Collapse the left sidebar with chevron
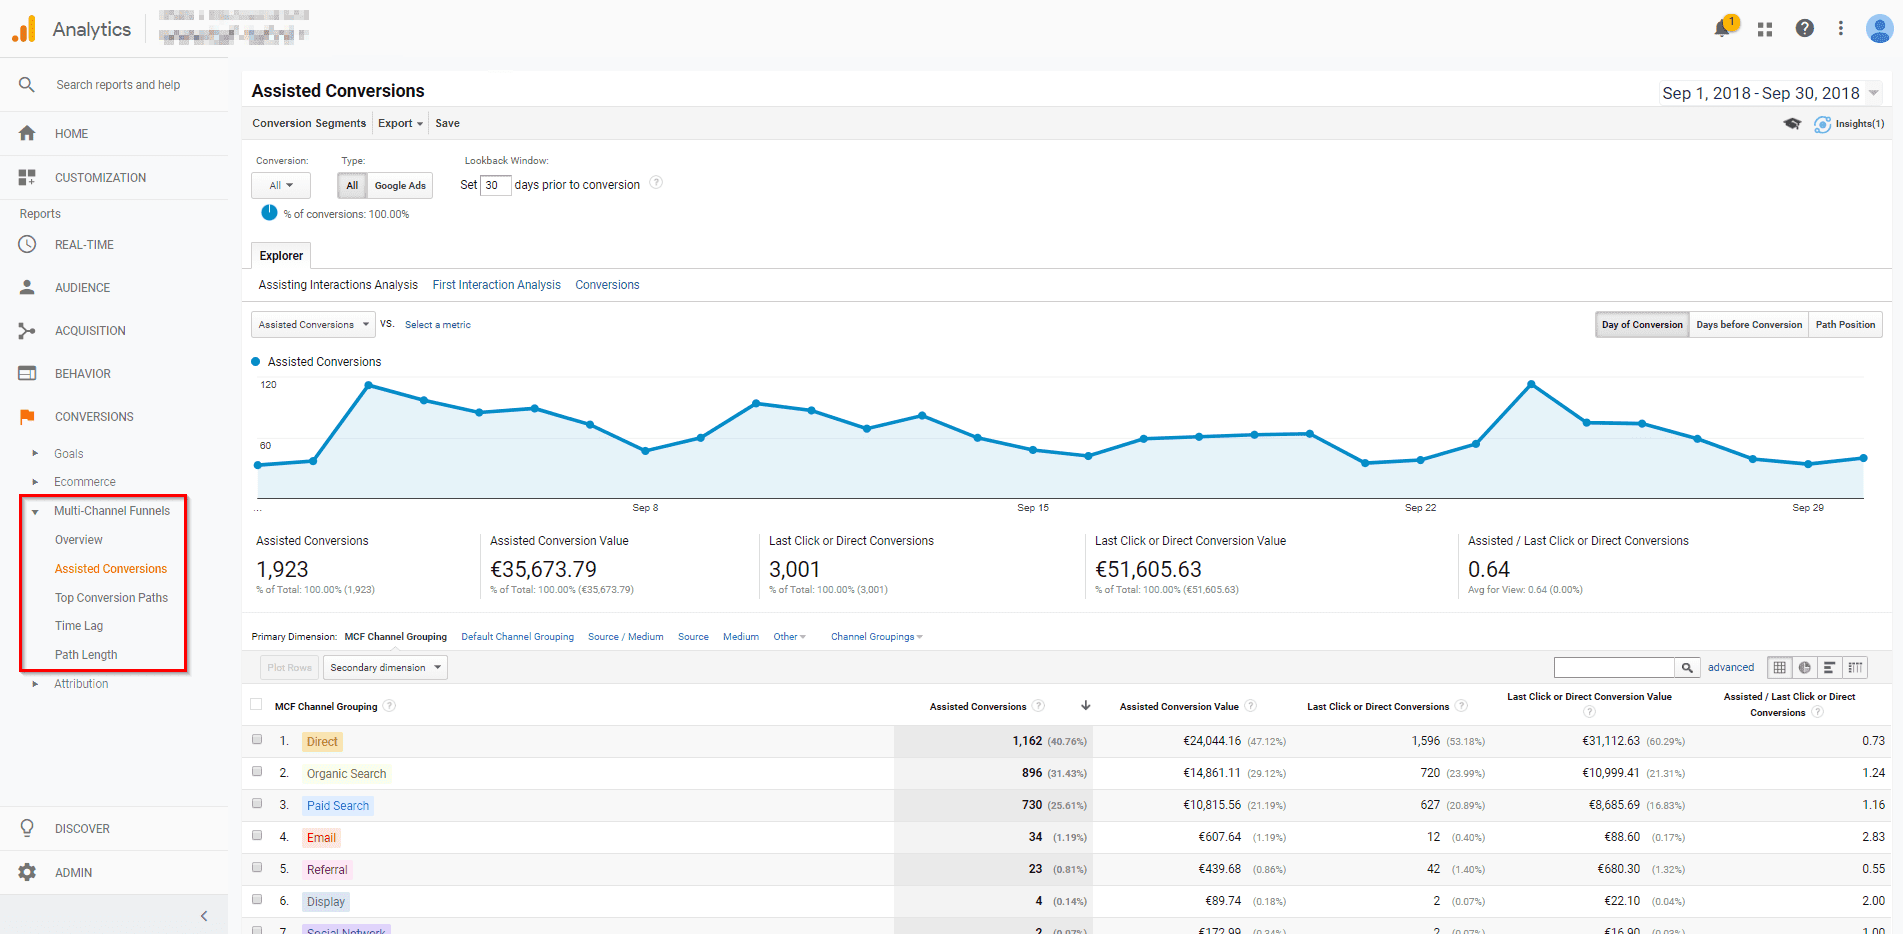Image resolution: width=1903 pixels, height=934 pixels. coord(204,916)
